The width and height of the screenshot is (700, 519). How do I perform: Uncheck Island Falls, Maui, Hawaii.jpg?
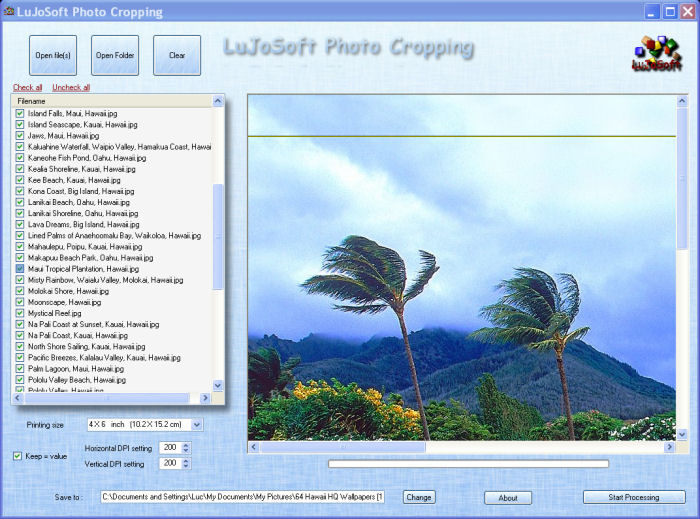[20, 113]
